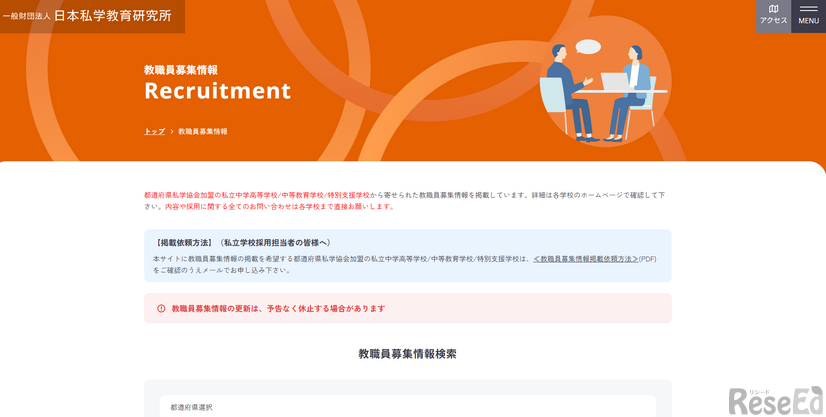Screen dimensions: 826x417
Task: Open the 都道府県選択 dropdown field
Action: (x=408, y=406)
